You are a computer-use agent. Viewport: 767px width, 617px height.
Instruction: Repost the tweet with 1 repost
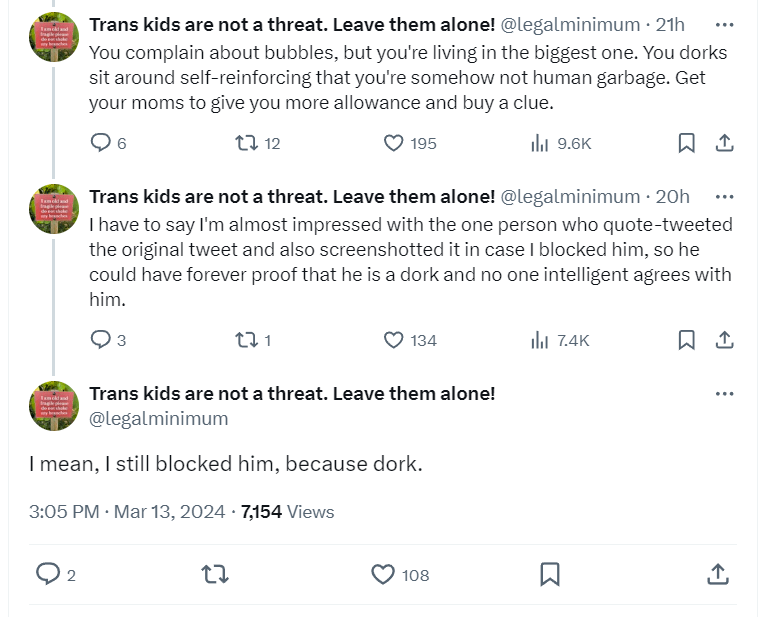245,340
